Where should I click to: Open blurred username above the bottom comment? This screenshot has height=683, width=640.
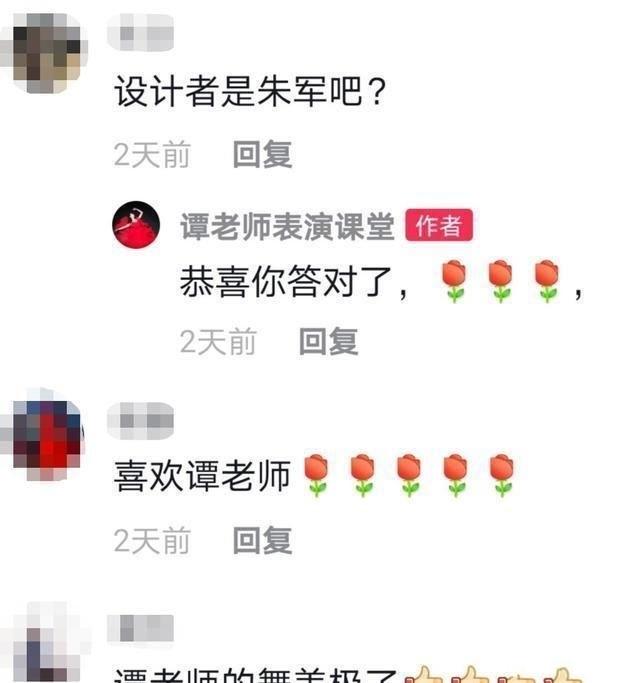[x=140, y=628]
